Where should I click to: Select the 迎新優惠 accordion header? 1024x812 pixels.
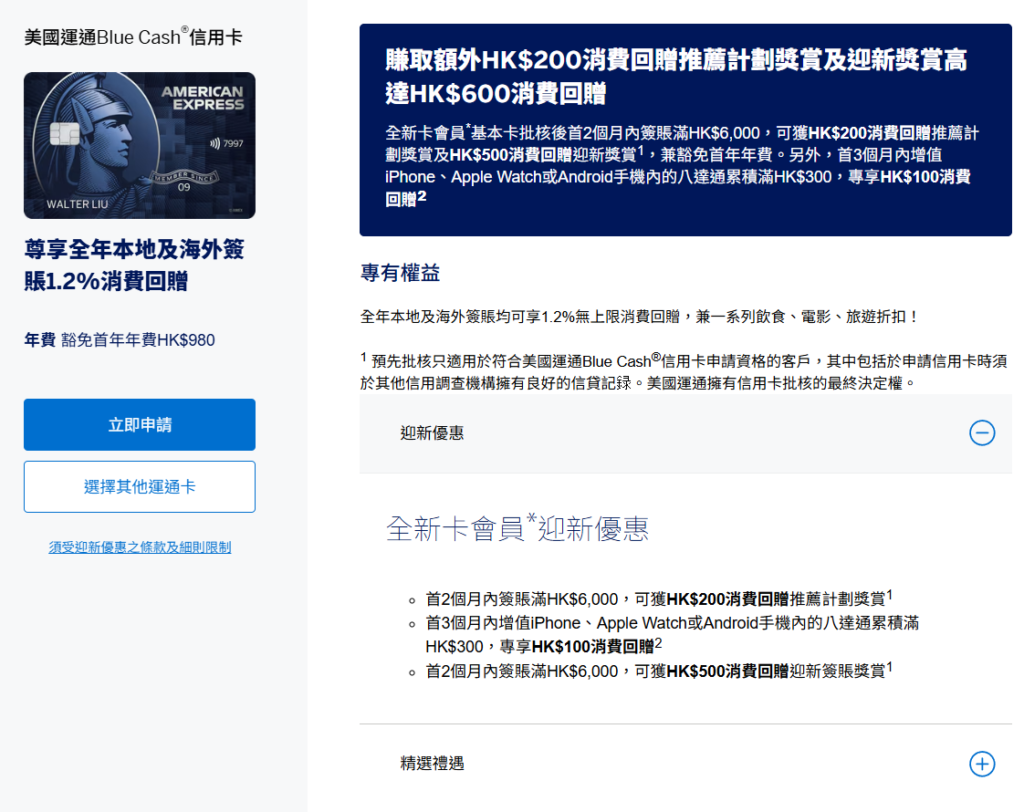[x=686, y=433]
